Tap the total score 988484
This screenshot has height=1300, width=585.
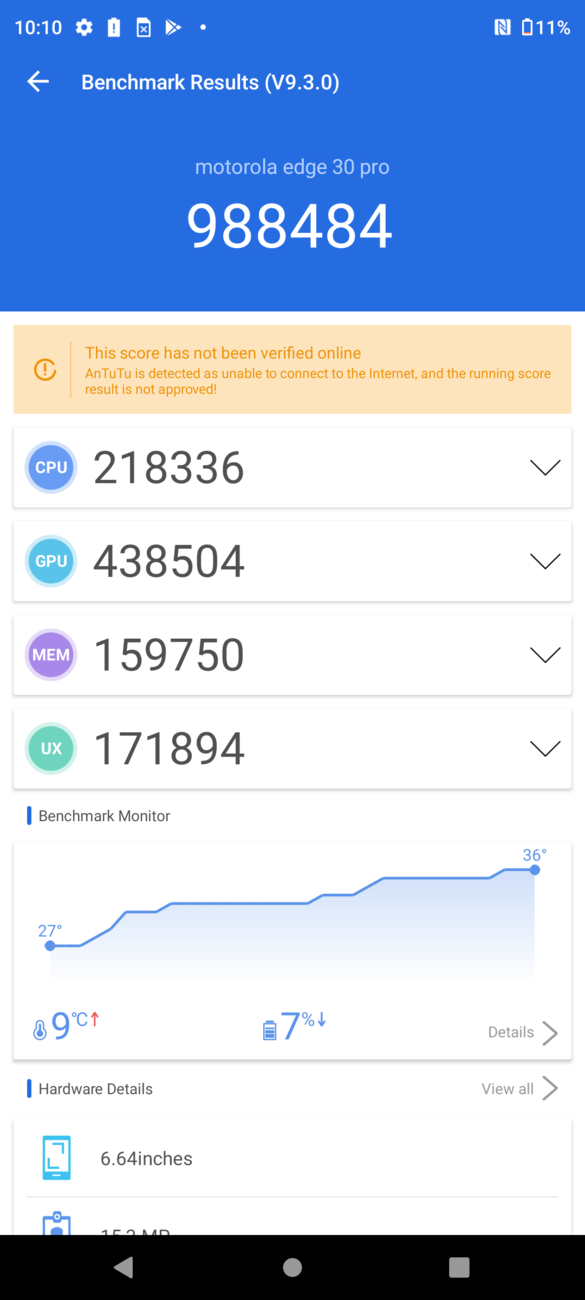click(x=290, y=227)
